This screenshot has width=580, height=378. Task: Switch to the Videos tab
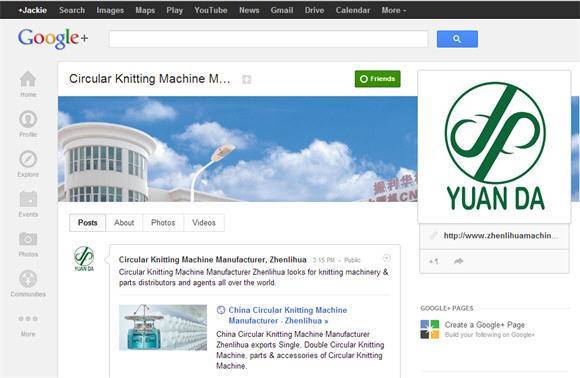tap(204, 223)
